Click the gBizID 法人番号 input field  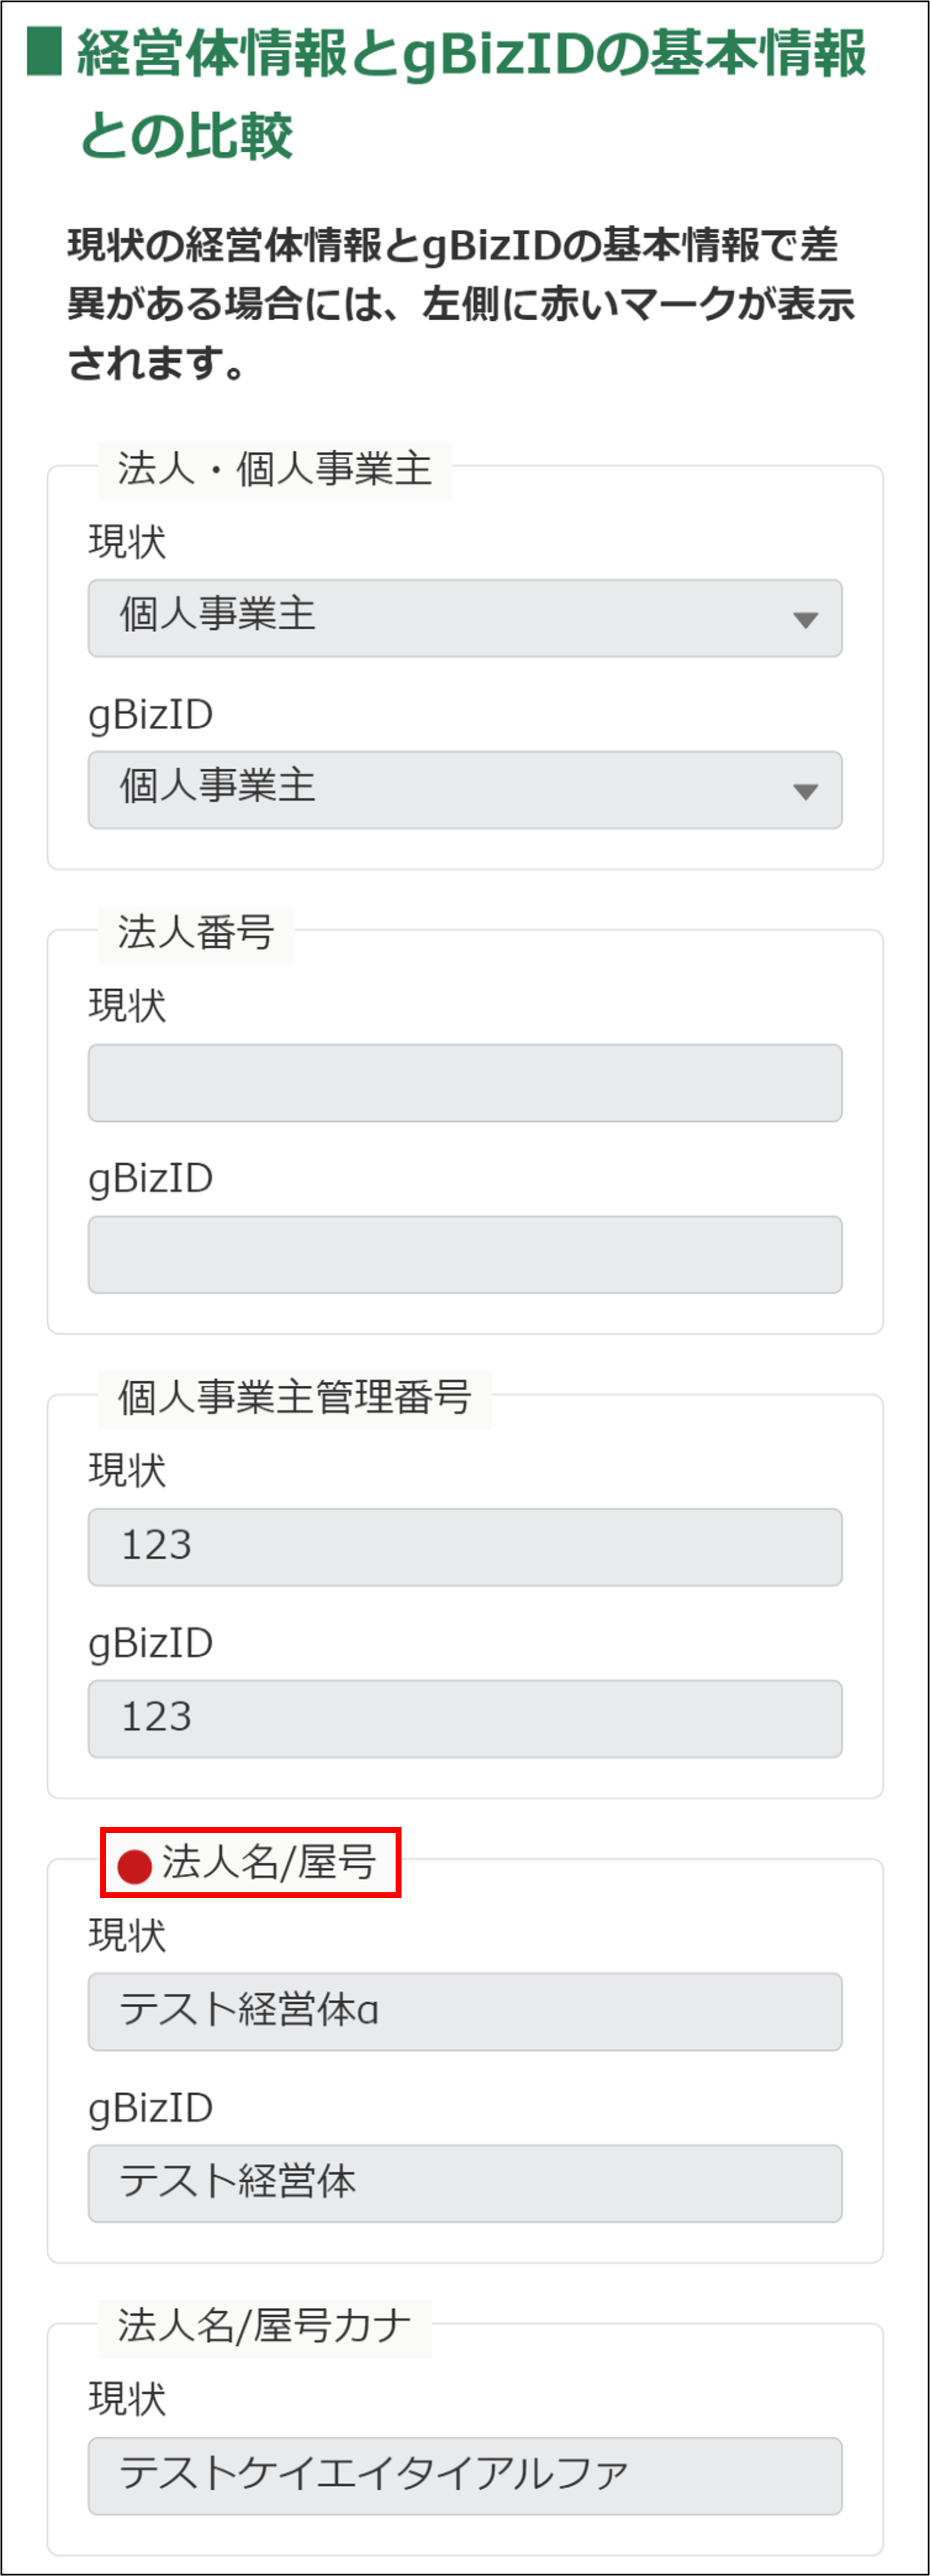pos(465,1254)
